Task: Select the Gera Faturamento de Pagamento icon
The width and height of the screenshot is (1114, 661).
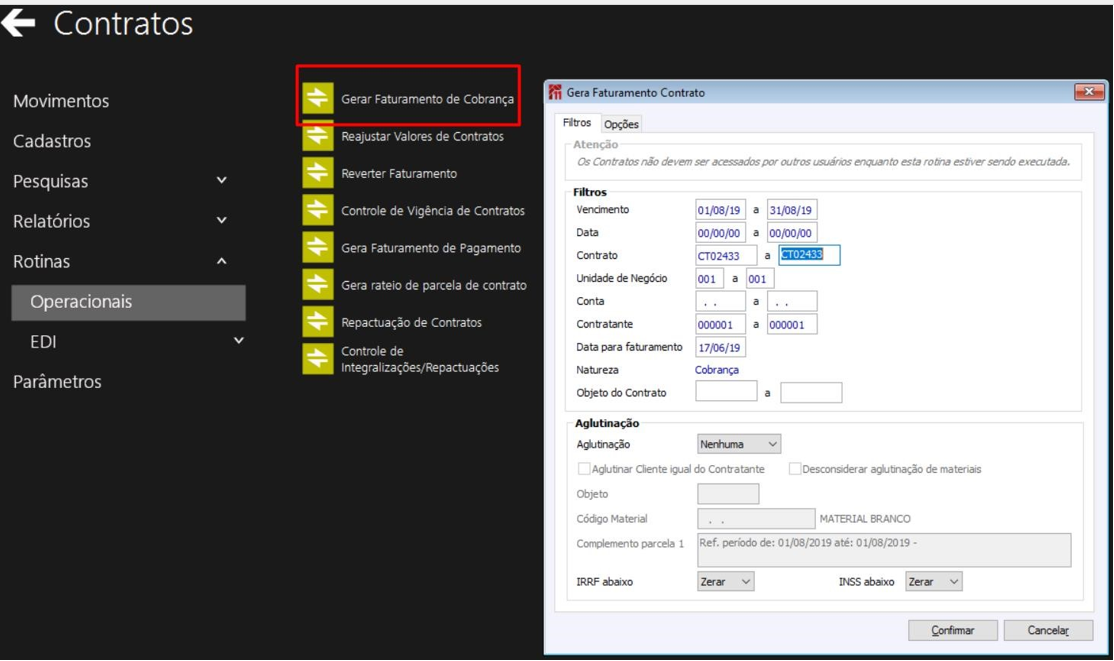Action: (318, 247)
